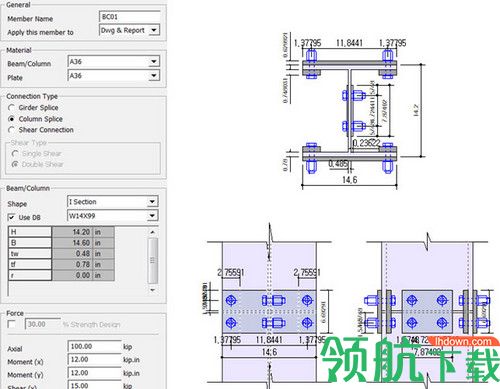The width and height of the screenshot is (500, 389).
Task: Toggle the % Strength Design checkbox
Action: [x=12, y=324]
